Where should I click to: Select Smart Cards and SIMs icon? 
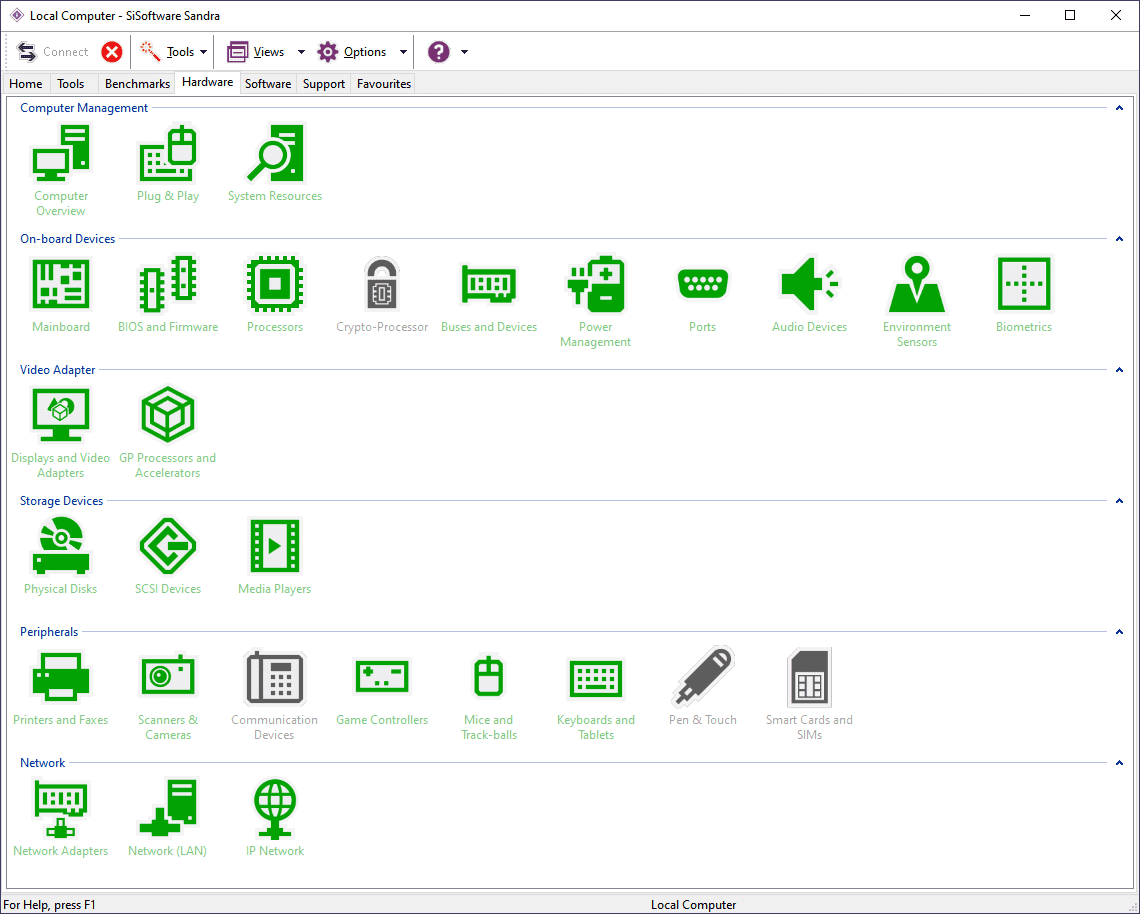(x=809, y=693)
